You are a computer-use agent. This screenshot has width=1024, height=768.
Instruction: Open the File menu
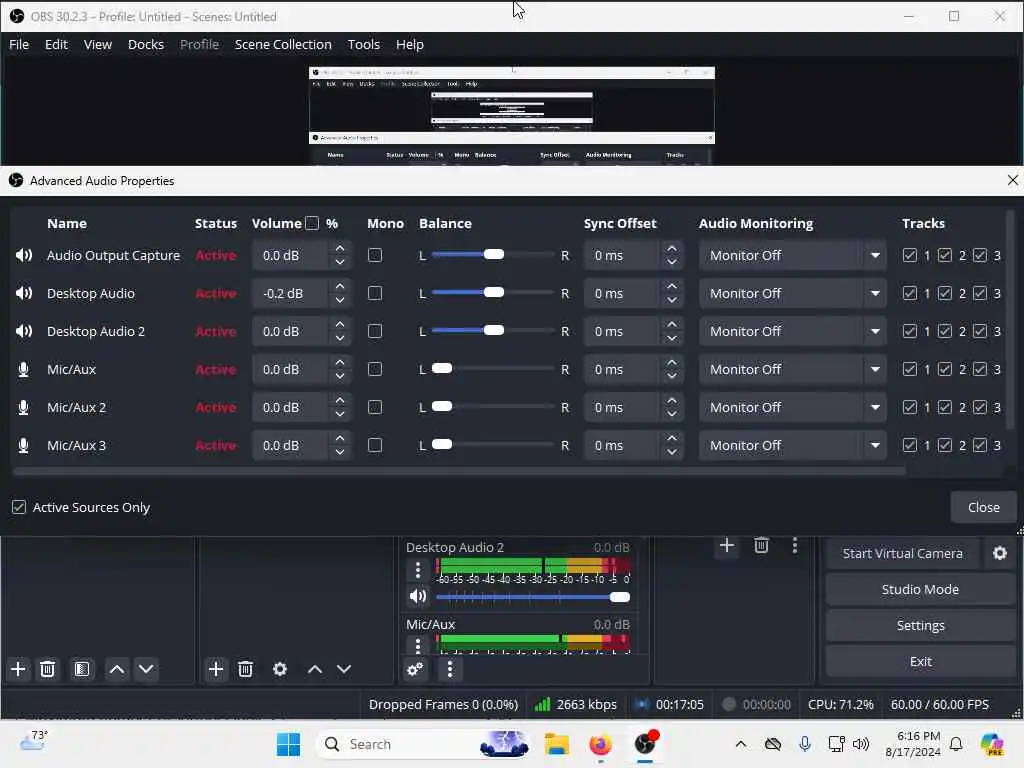pos(19,44)
